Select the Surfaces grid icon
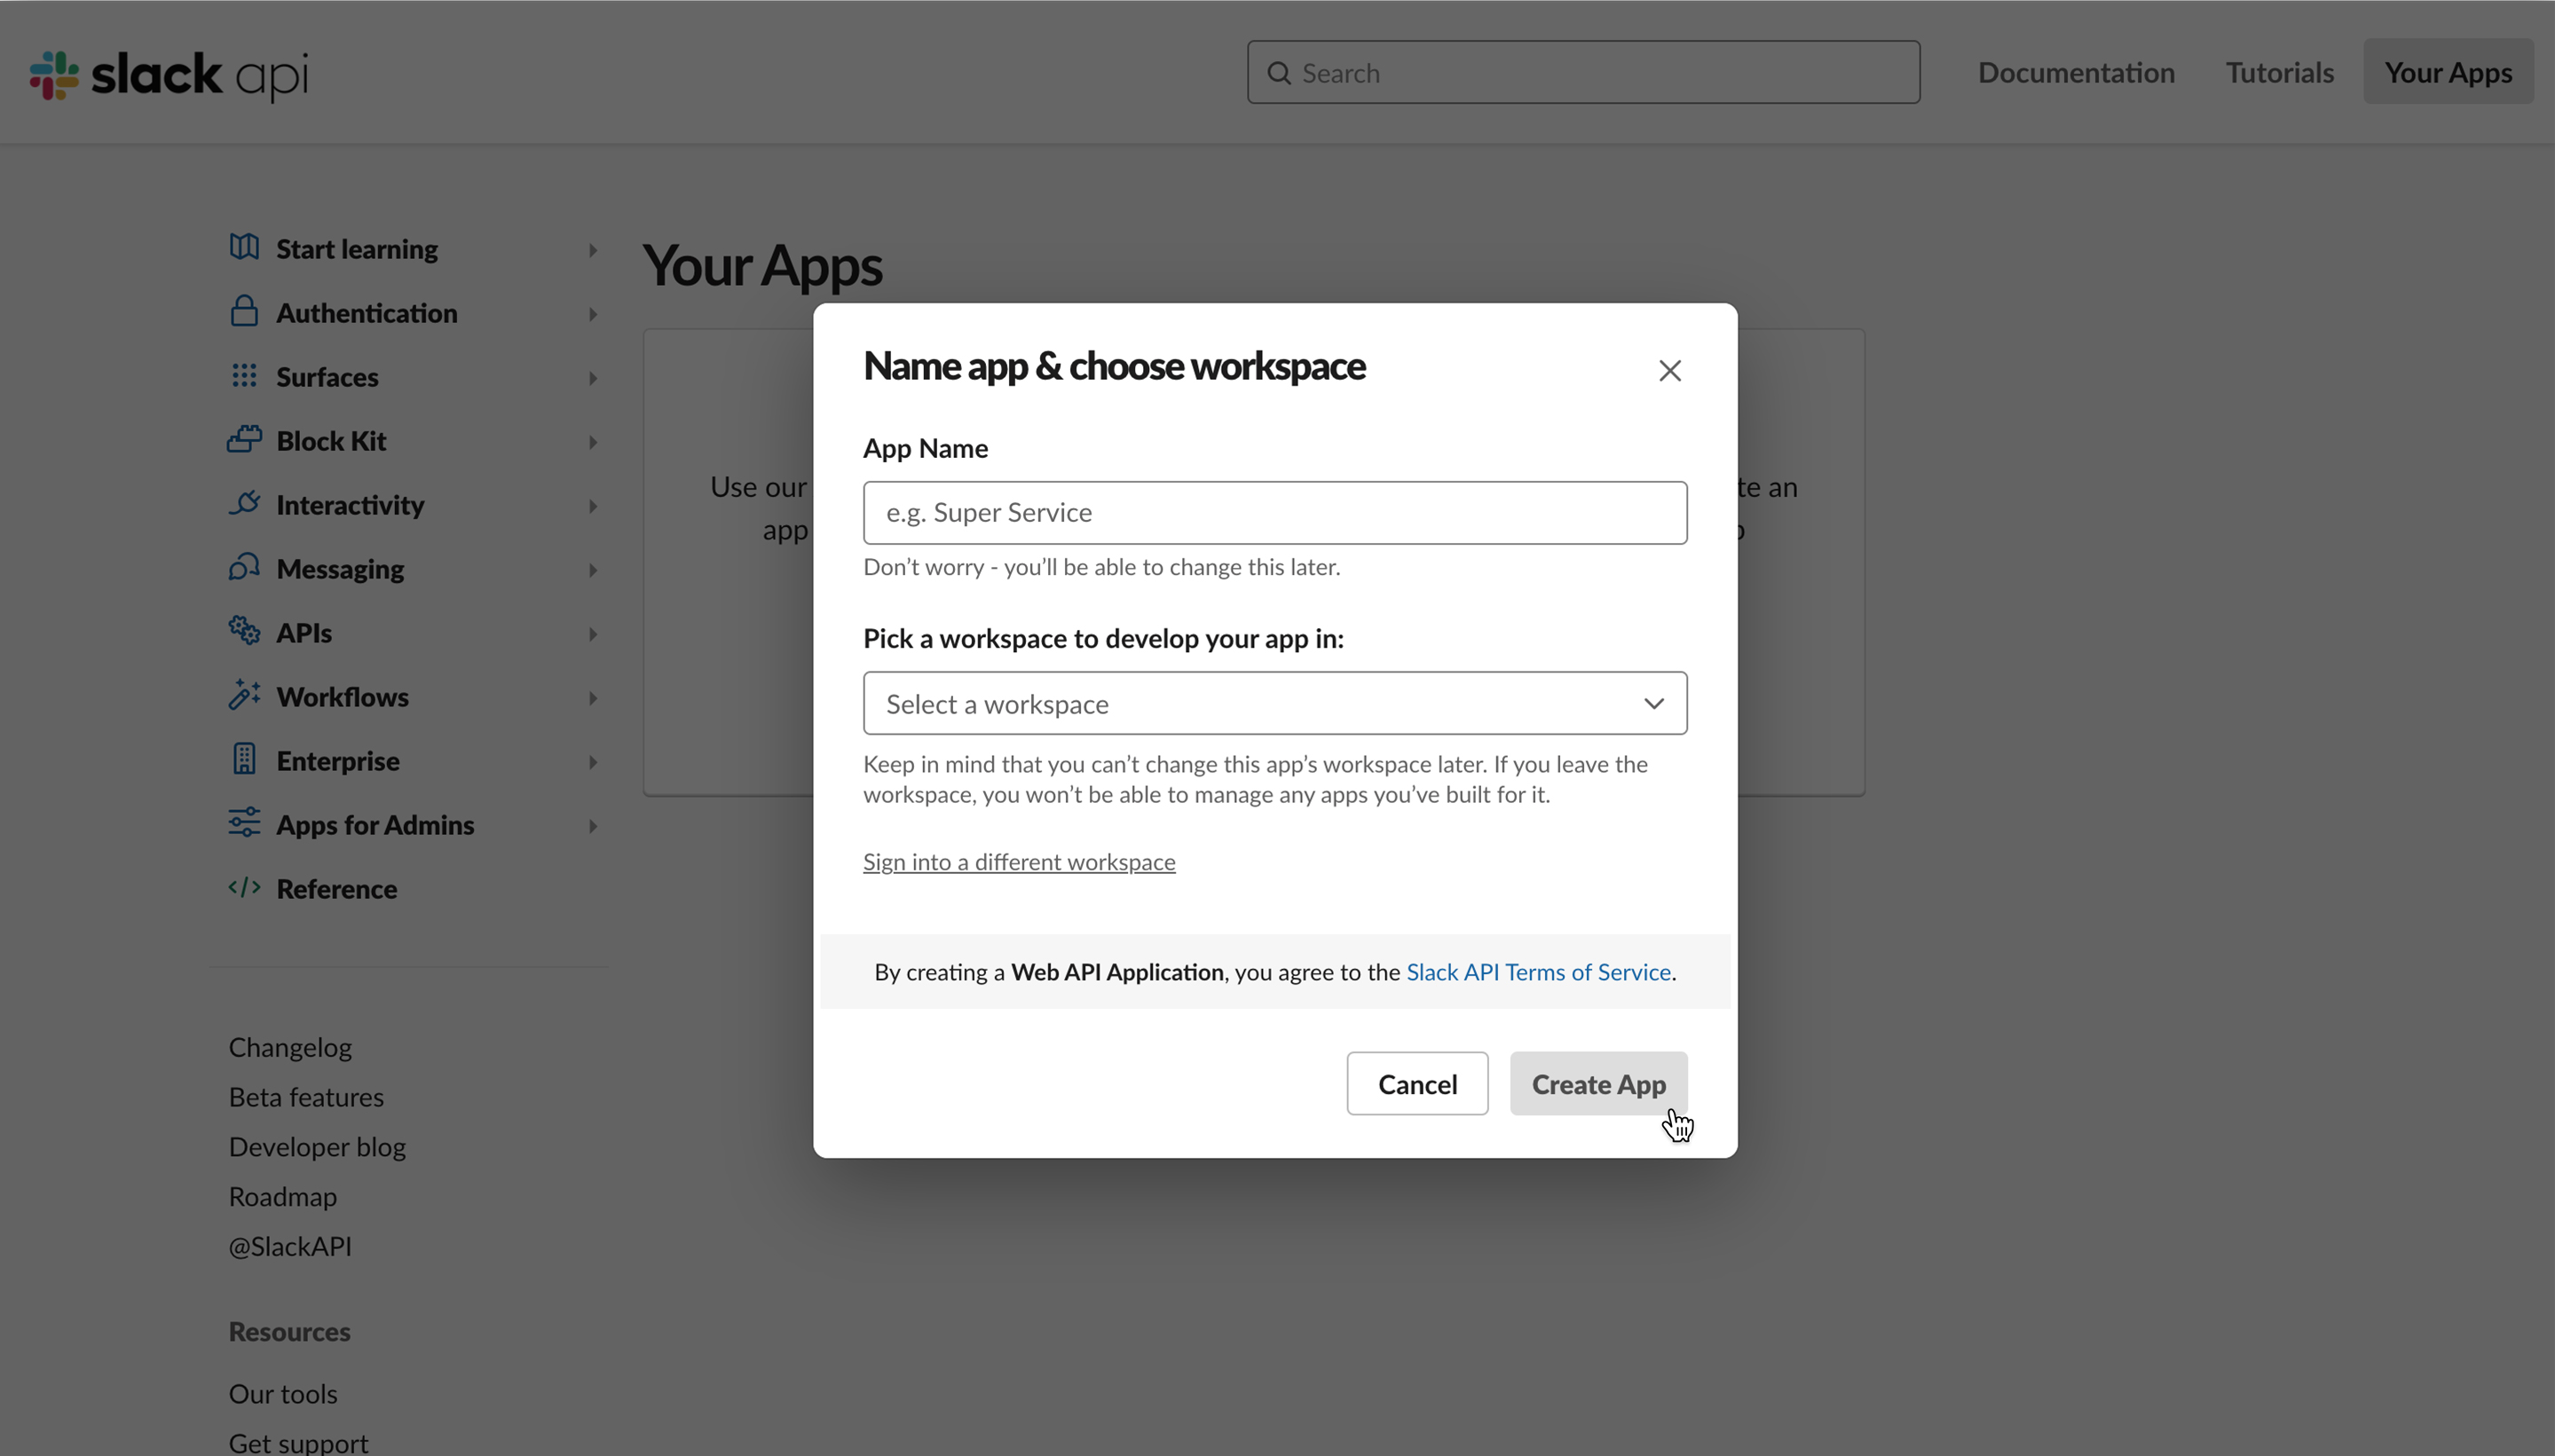Image resolution: width=2555 pixels, height=1456 pixels. click(x=244, y=377)
